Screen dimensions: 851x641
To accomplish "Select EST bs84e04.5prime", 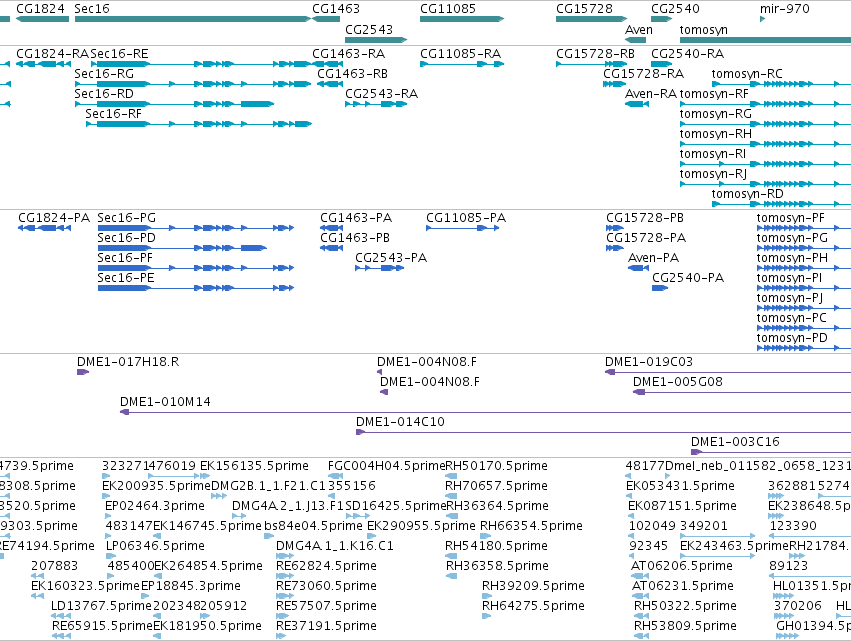I will click(314, 526).
